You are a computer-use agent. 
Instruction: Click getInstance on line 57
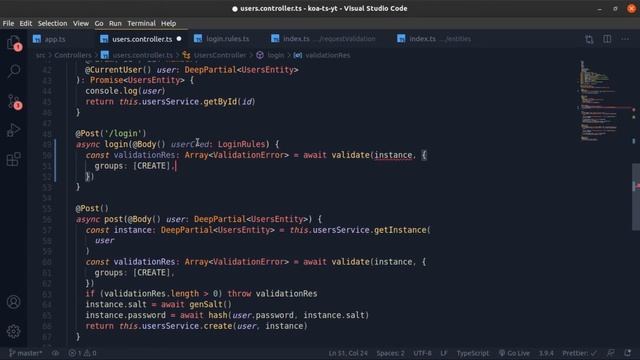click(400, 230)
